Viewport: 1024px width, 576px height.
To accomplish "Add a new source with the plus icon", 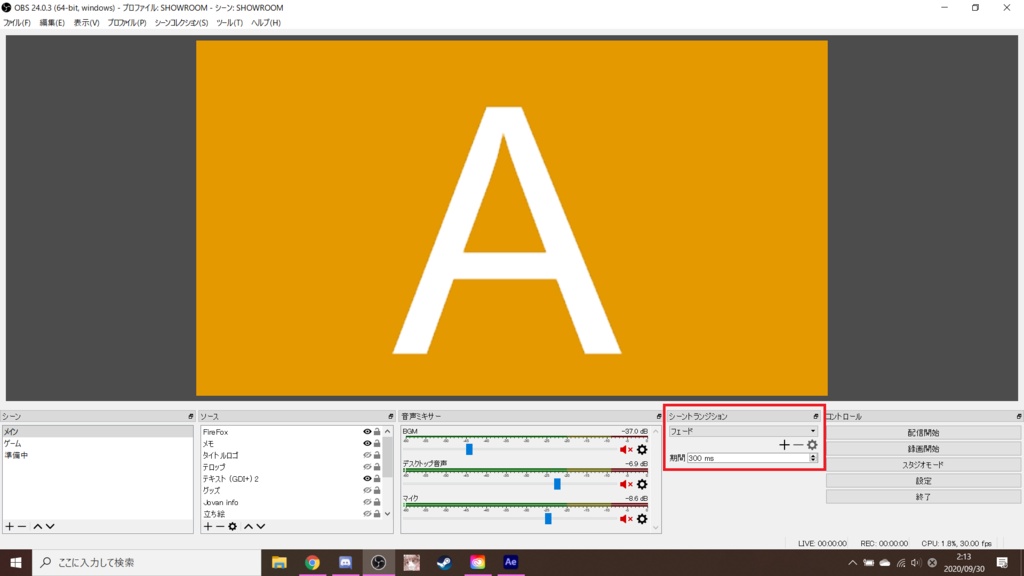I will click(208, 526).
